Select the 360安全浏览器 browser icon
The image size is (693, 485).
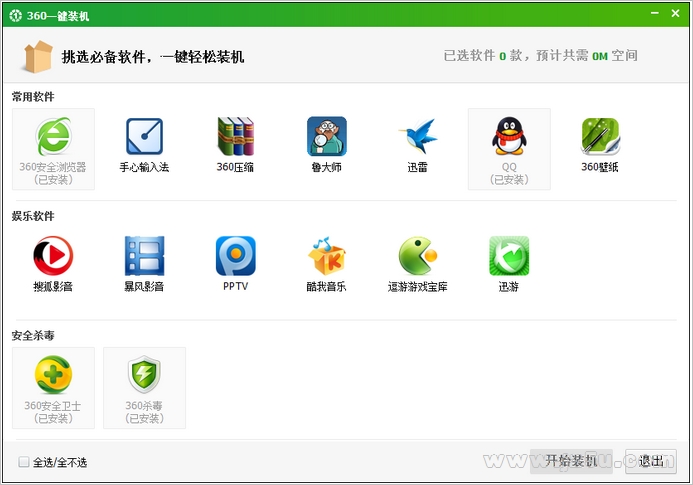pyautogui.click(x=53, y=136)
